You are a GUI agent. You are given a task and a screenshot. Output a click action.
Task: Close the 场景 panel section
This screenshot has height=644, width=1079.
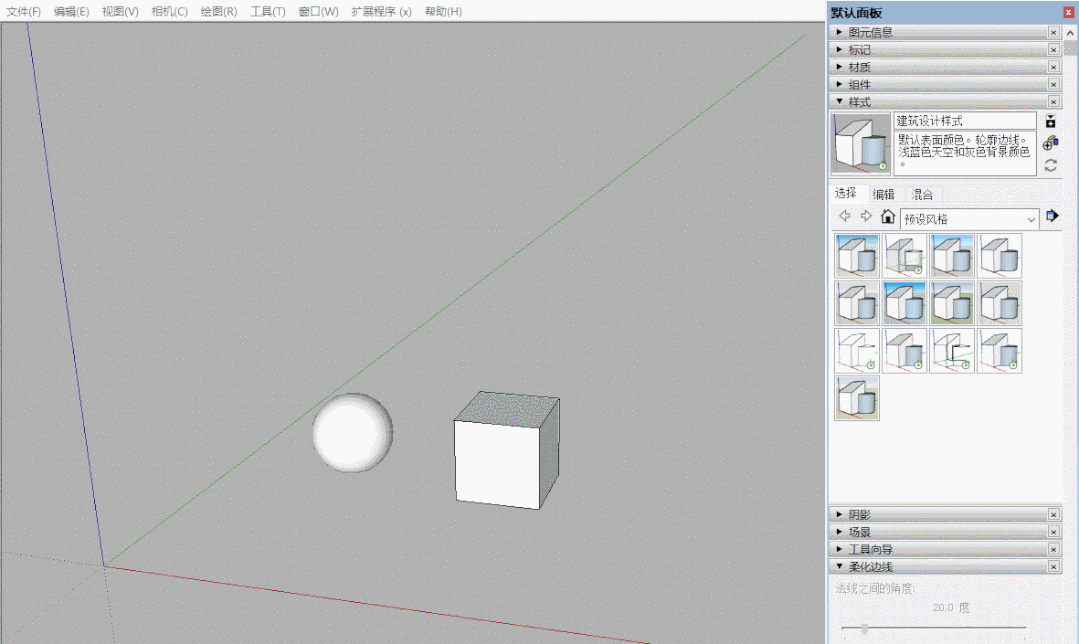(x=1054, y=532)
